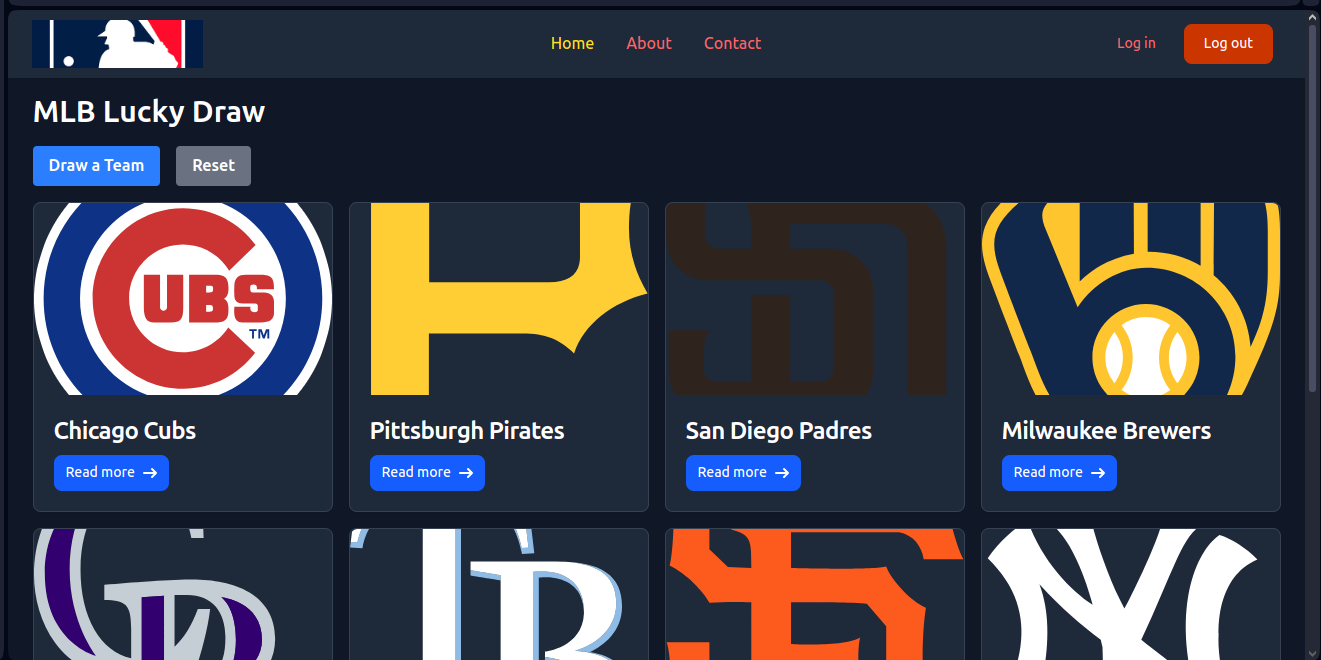Screen dimensions: 1321x660
Task: Select the Chicago Cubs logo
Action: [182, 298]
